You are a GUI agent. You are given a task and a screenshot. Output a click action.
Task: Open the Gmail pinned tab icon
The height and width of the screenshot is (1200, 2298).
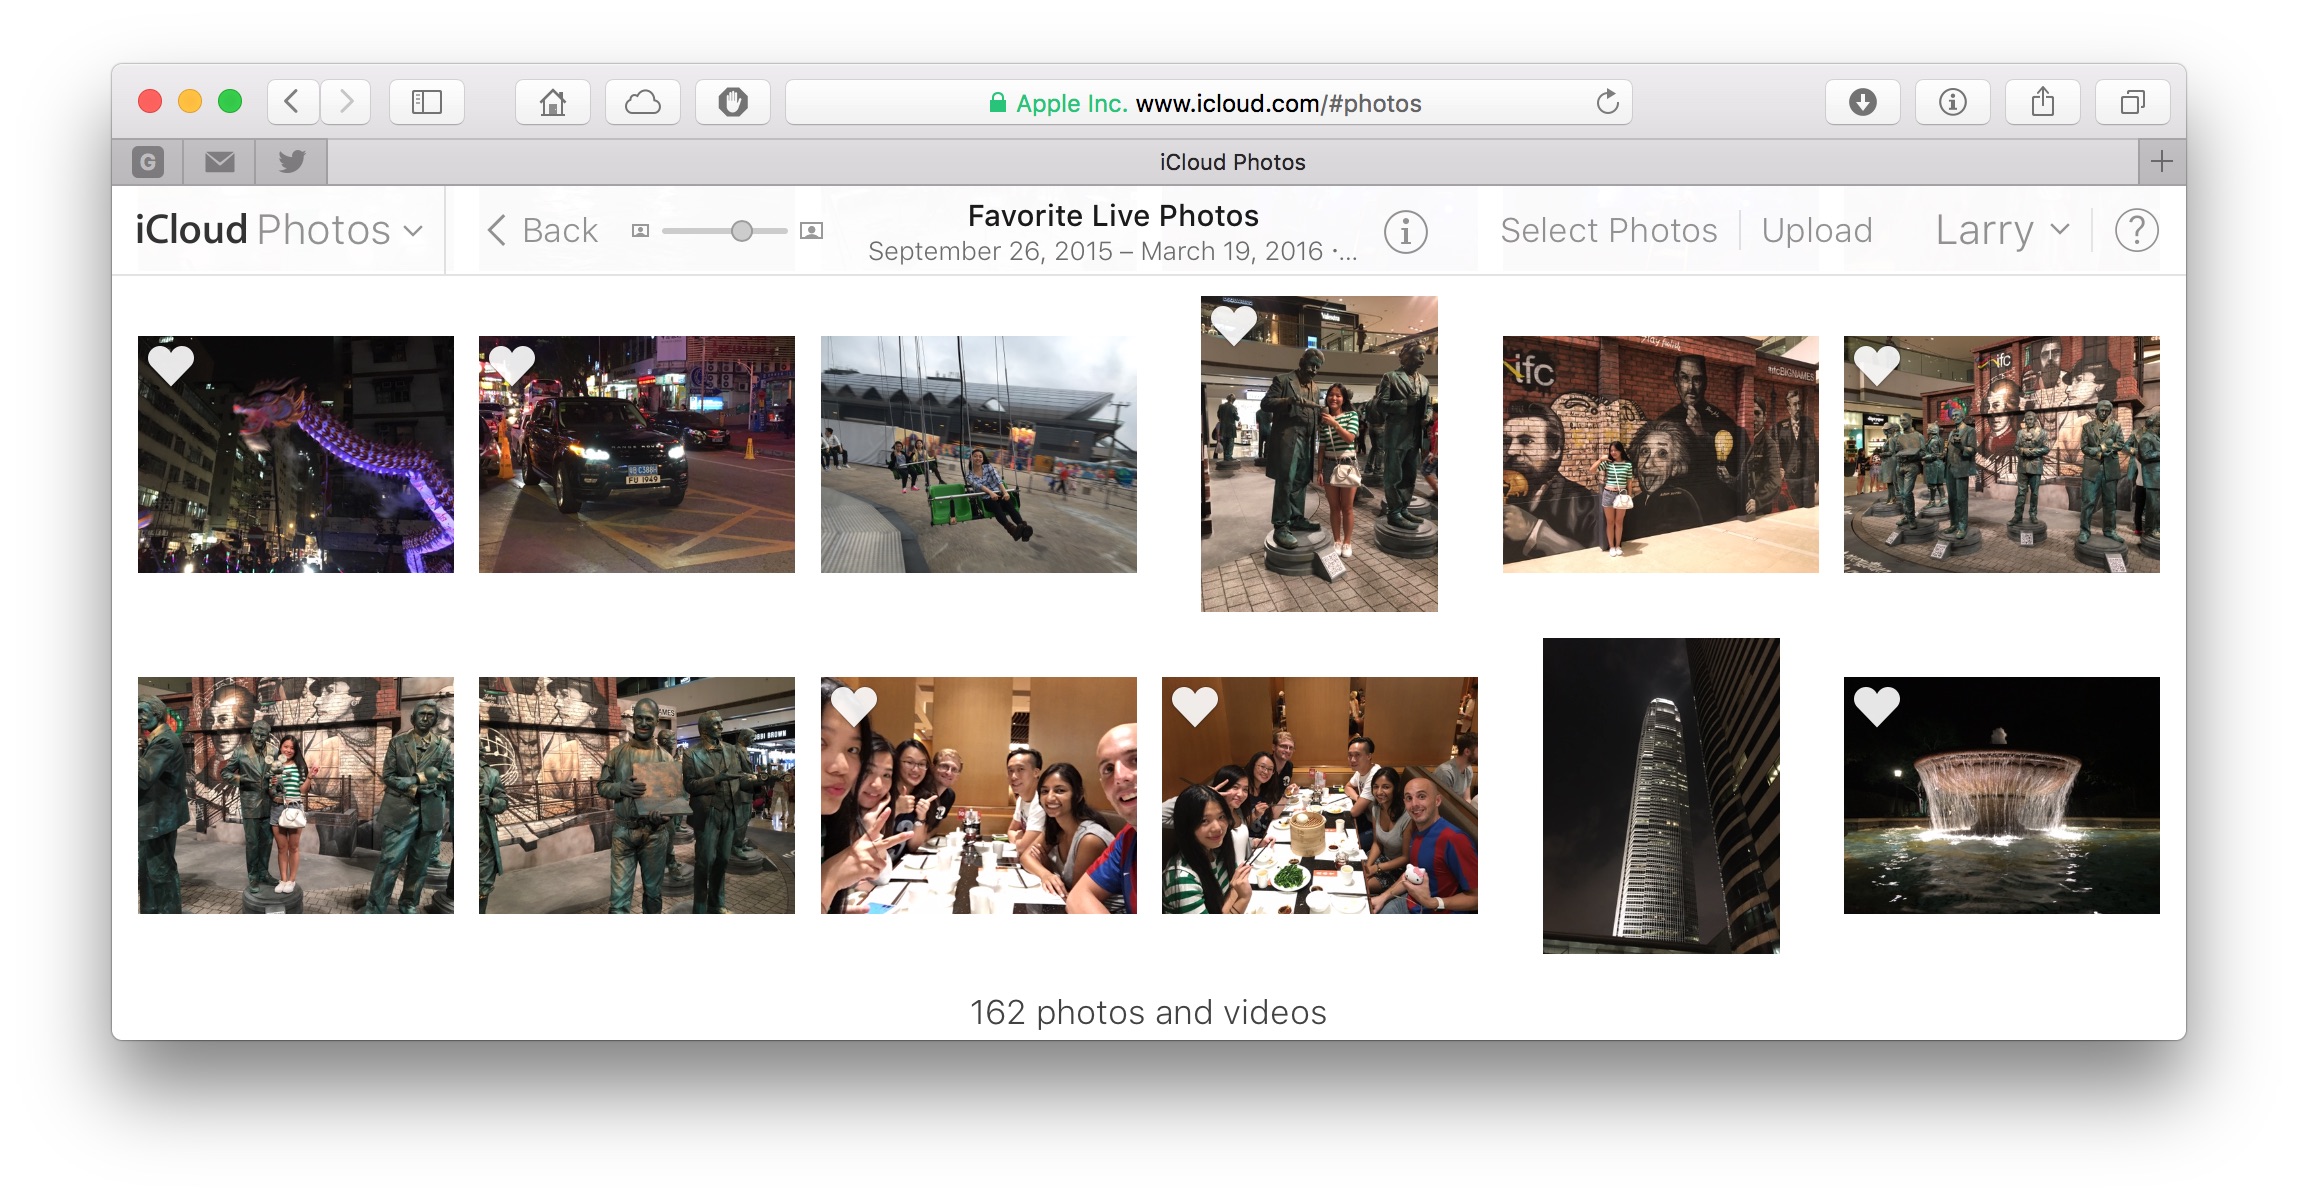(148, 161)
